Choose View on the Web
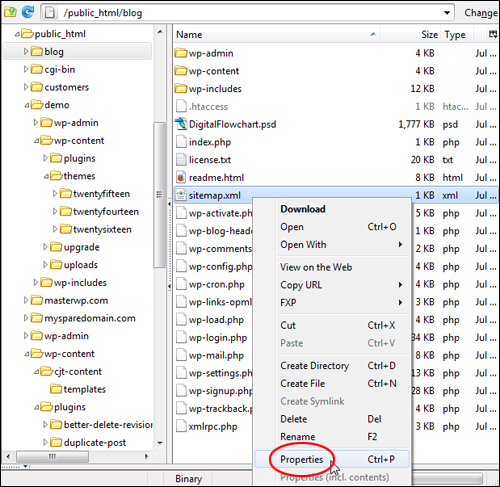 [332, 267]
